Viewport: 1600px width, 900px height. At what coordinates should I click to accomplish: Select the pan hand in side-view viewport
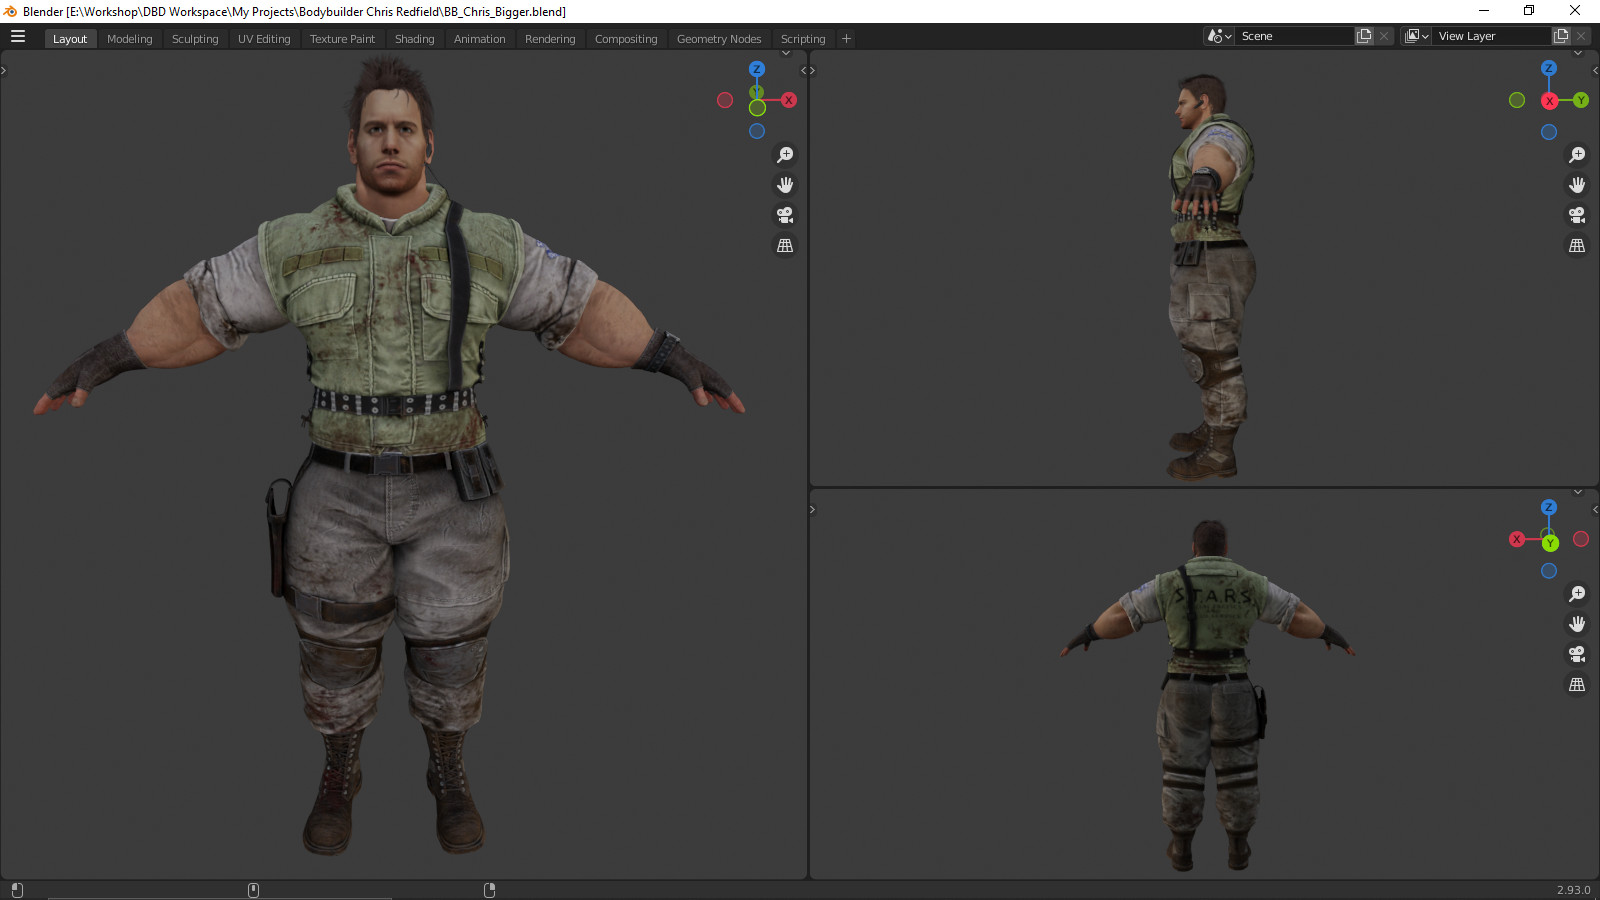click(x=1577, y=185)
